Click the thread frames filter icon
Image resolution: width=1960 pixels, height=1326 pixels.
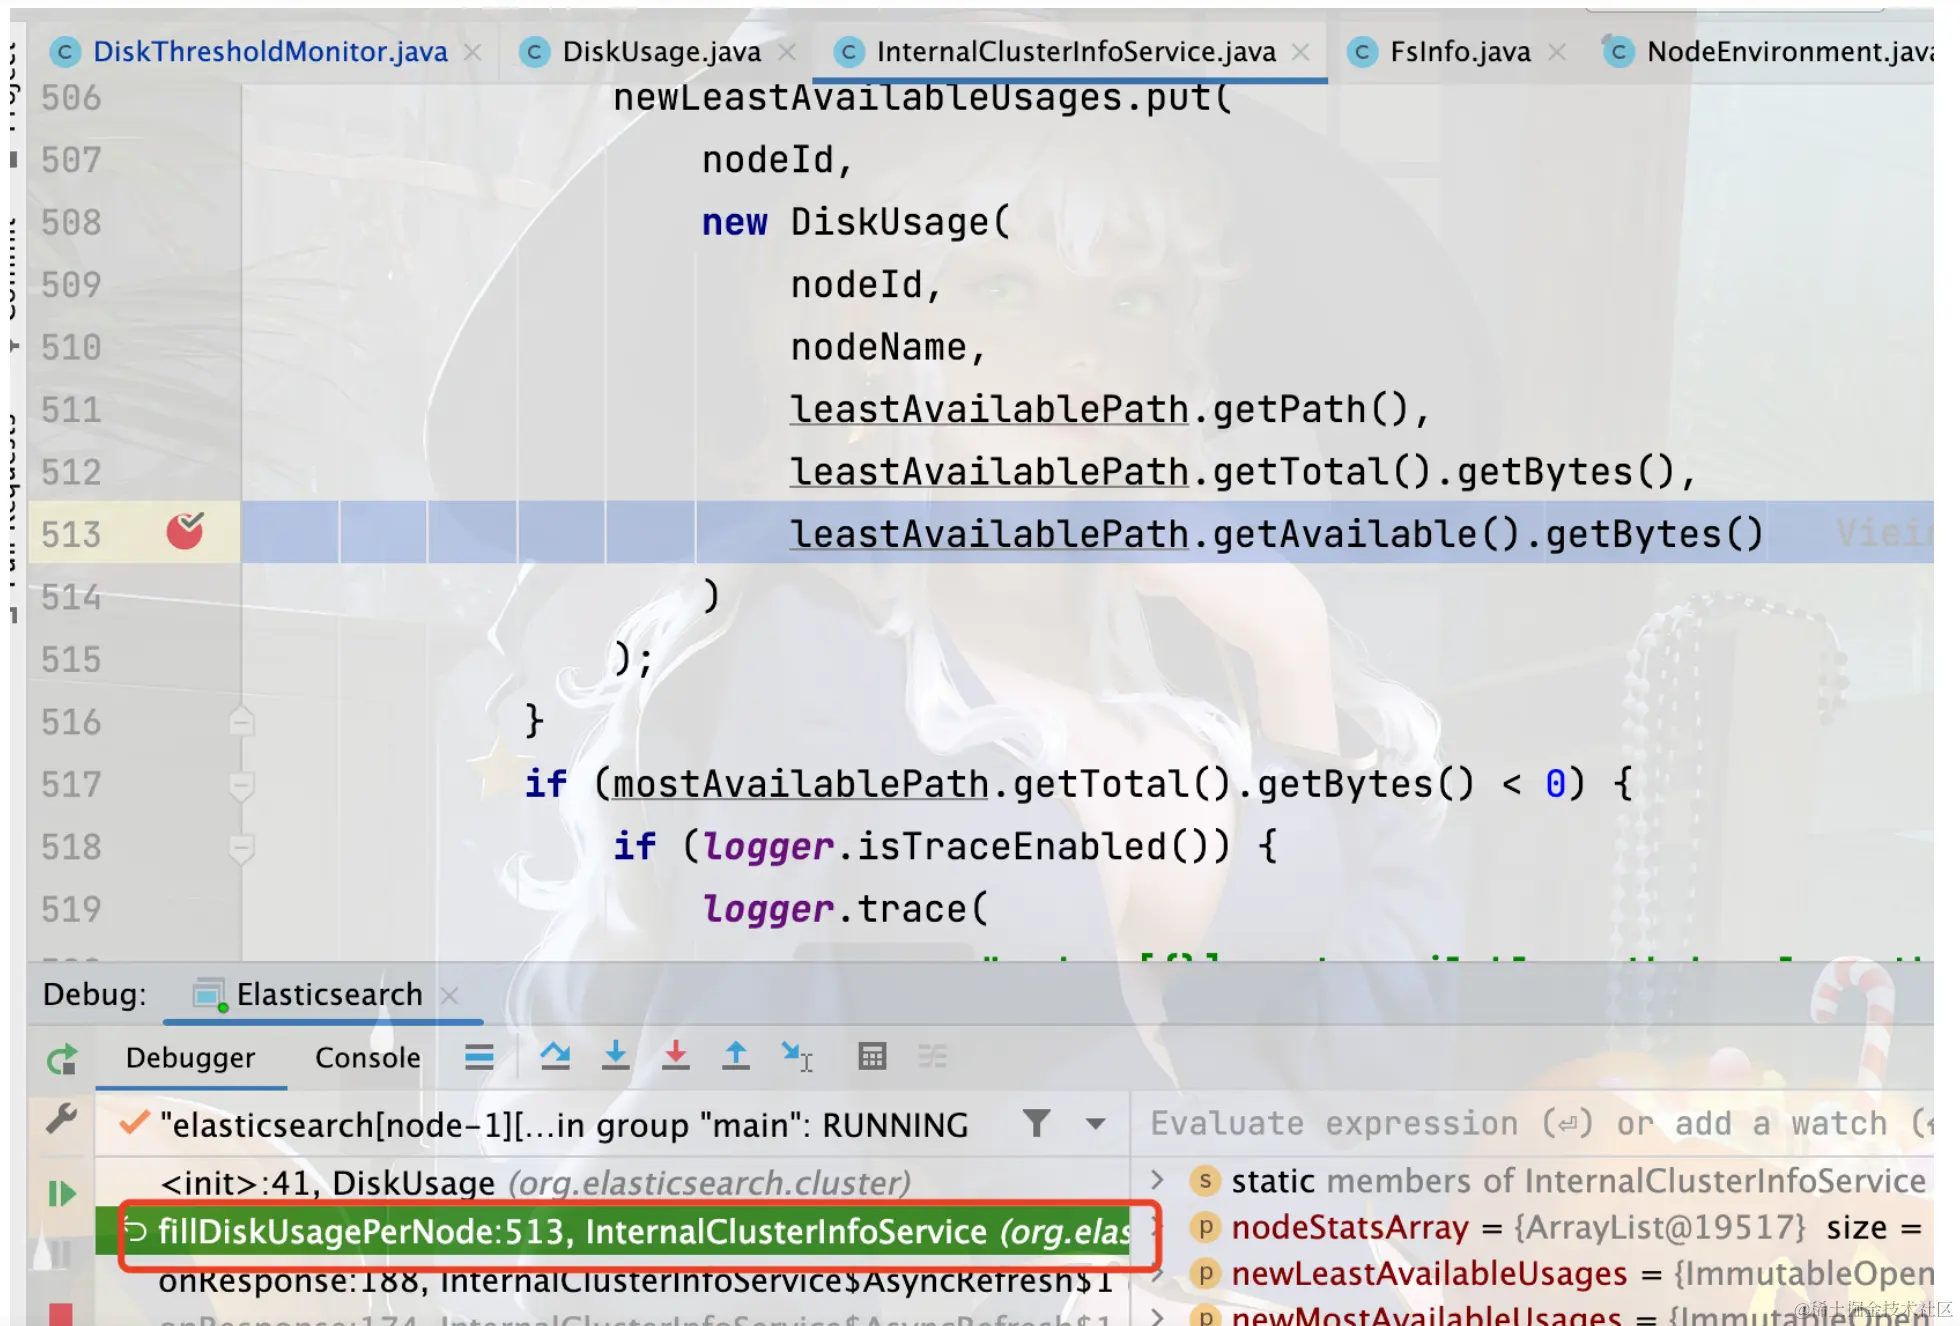1036,1124
